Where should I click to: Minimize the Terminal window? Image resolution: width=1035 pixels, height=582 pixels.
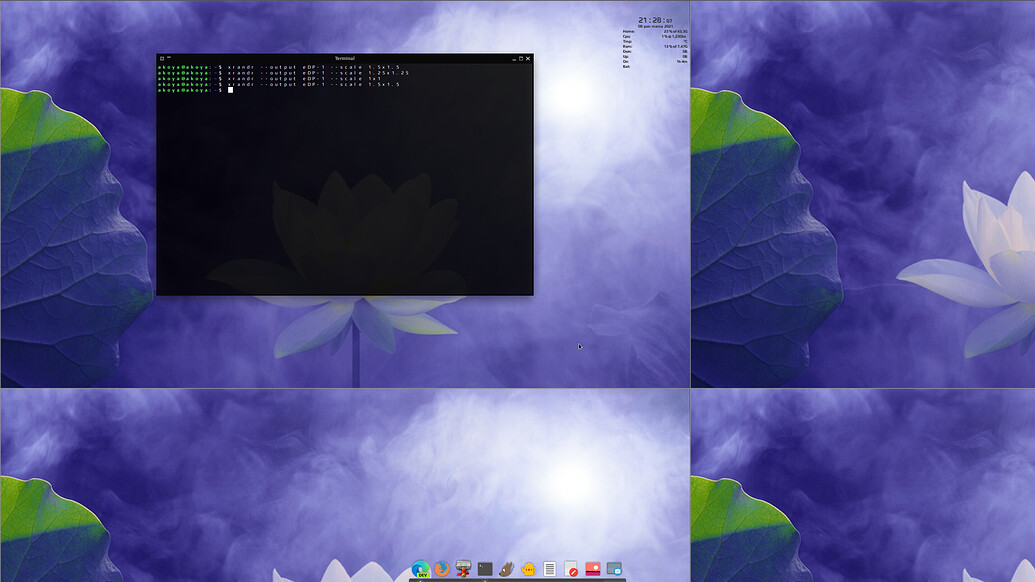pos(513,58)
